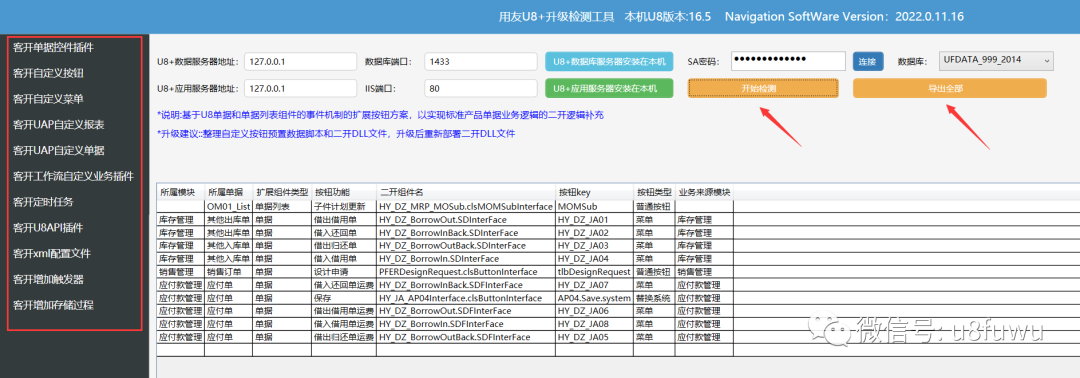1080x378 pixels.
Task: Open 客开U8API插件 section
Action: (x=48, y=228)
